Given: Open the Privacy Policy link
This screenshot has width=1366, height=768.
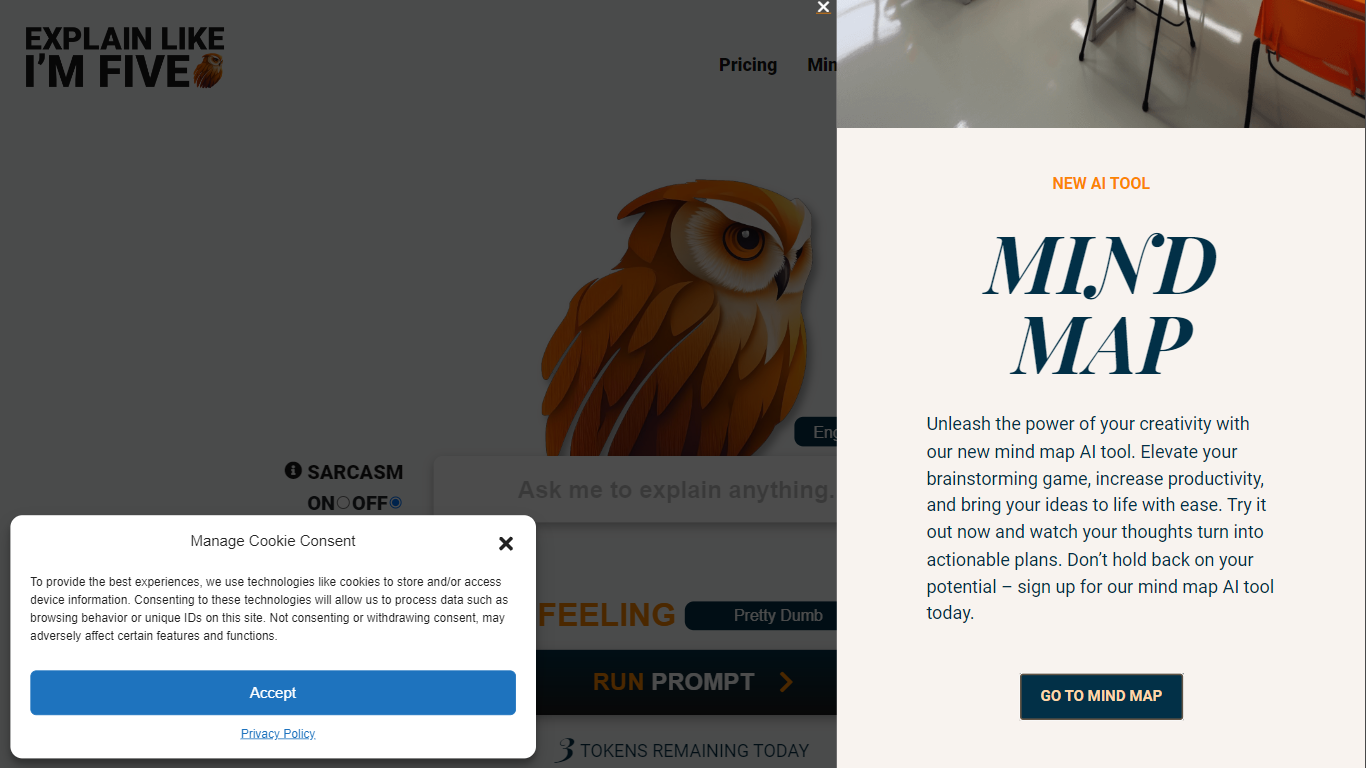Looking at the screenshot, I should (x=278, y=734).
